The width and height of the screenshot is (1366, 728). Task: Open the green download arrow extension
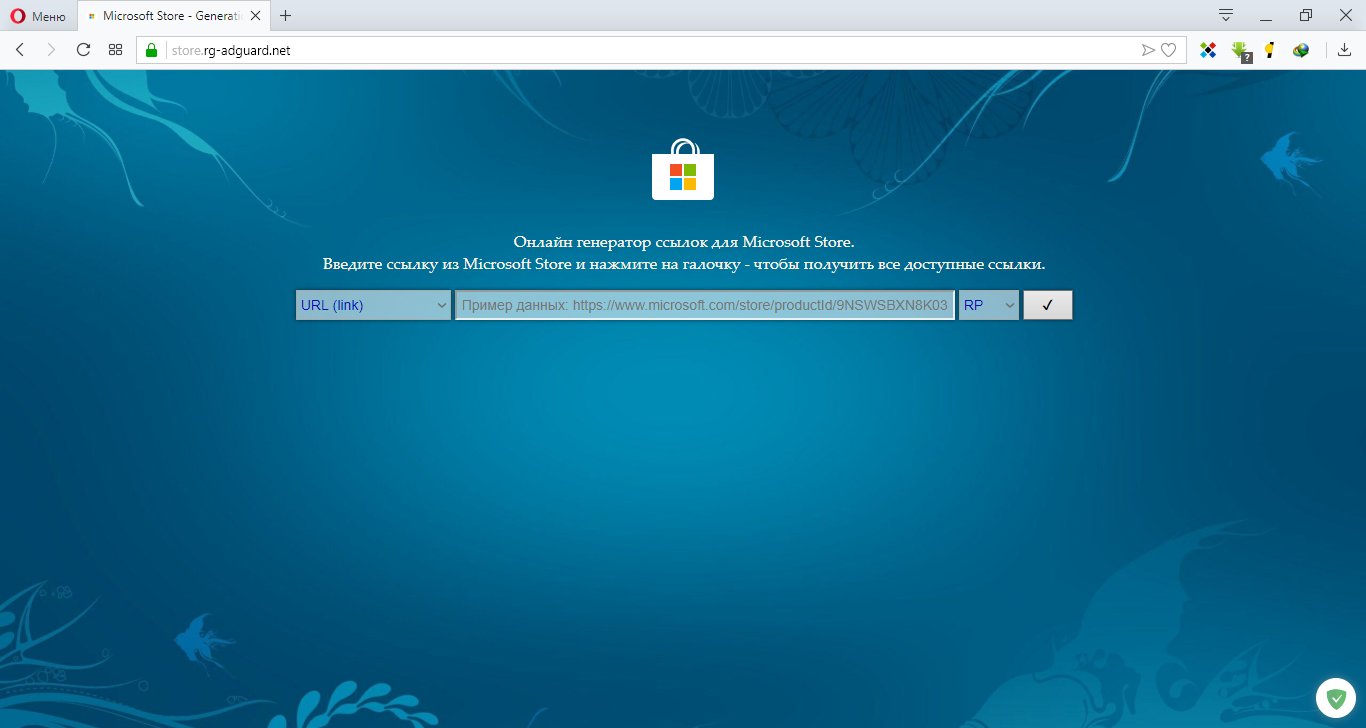click(1240, 51)
